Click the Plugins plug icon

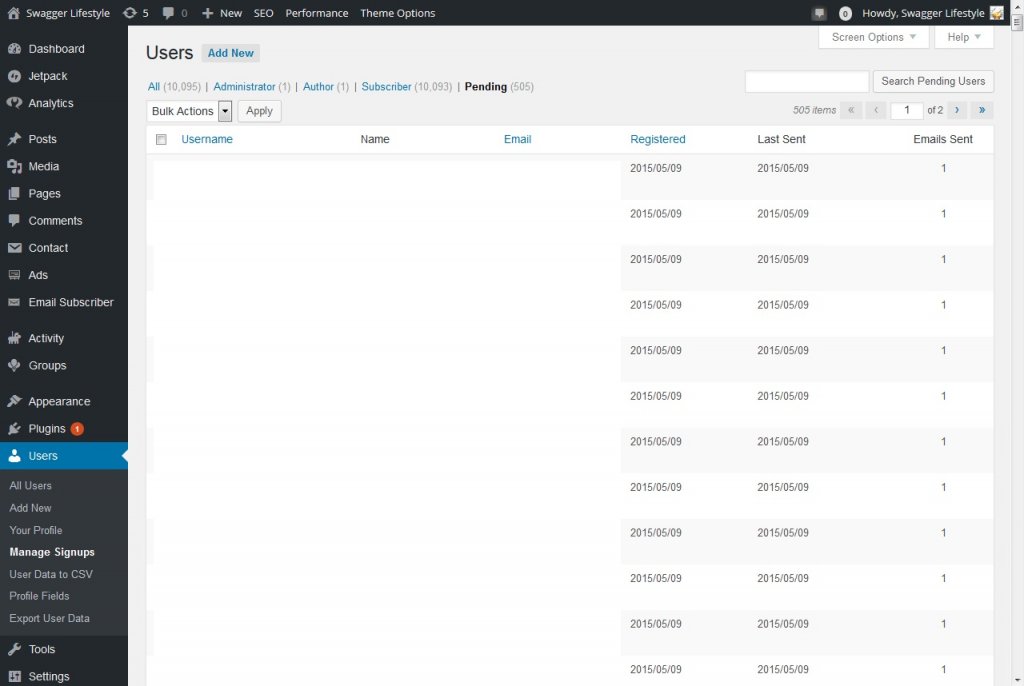coord(14,429)
